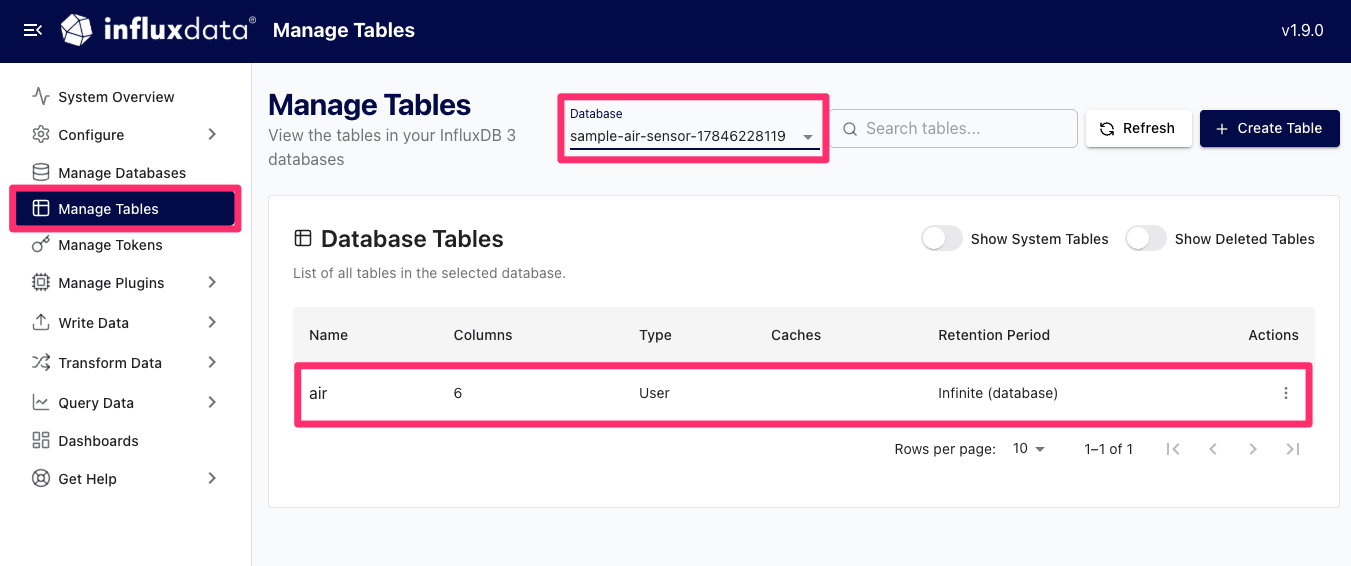Image resolution: width=1351 pixels, height=566 pixels.
Task: Click the previous page chevron
Action: coord(1213,449)
